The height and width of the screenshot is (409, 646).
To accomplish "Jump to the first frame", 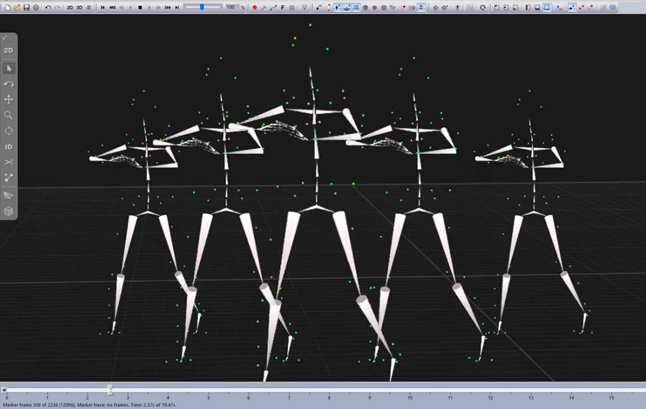I will 103,7.
